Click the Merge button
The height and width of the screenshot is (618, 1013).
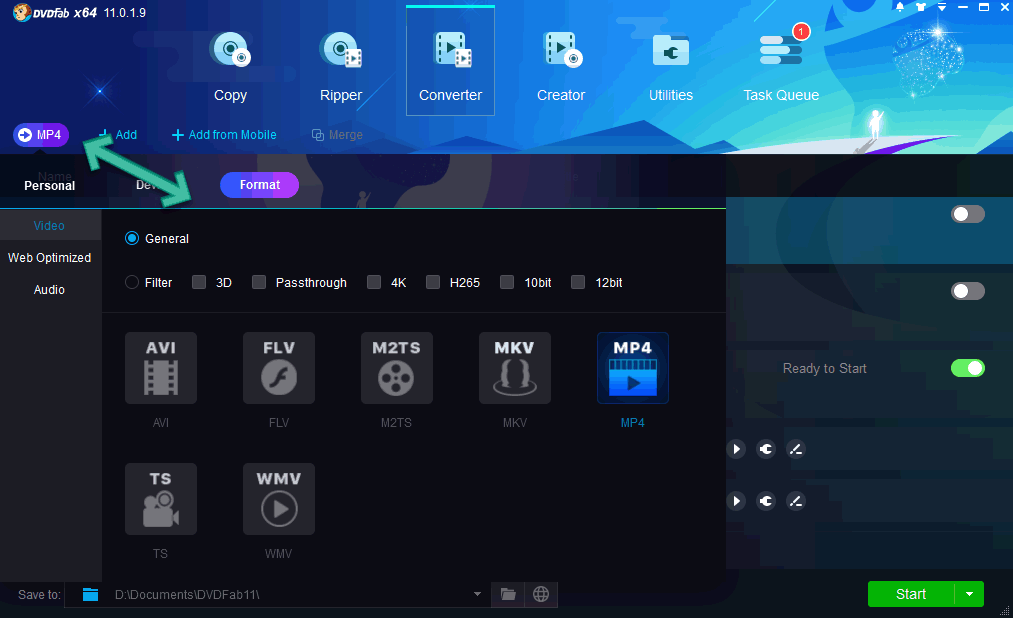coord(337,135)
